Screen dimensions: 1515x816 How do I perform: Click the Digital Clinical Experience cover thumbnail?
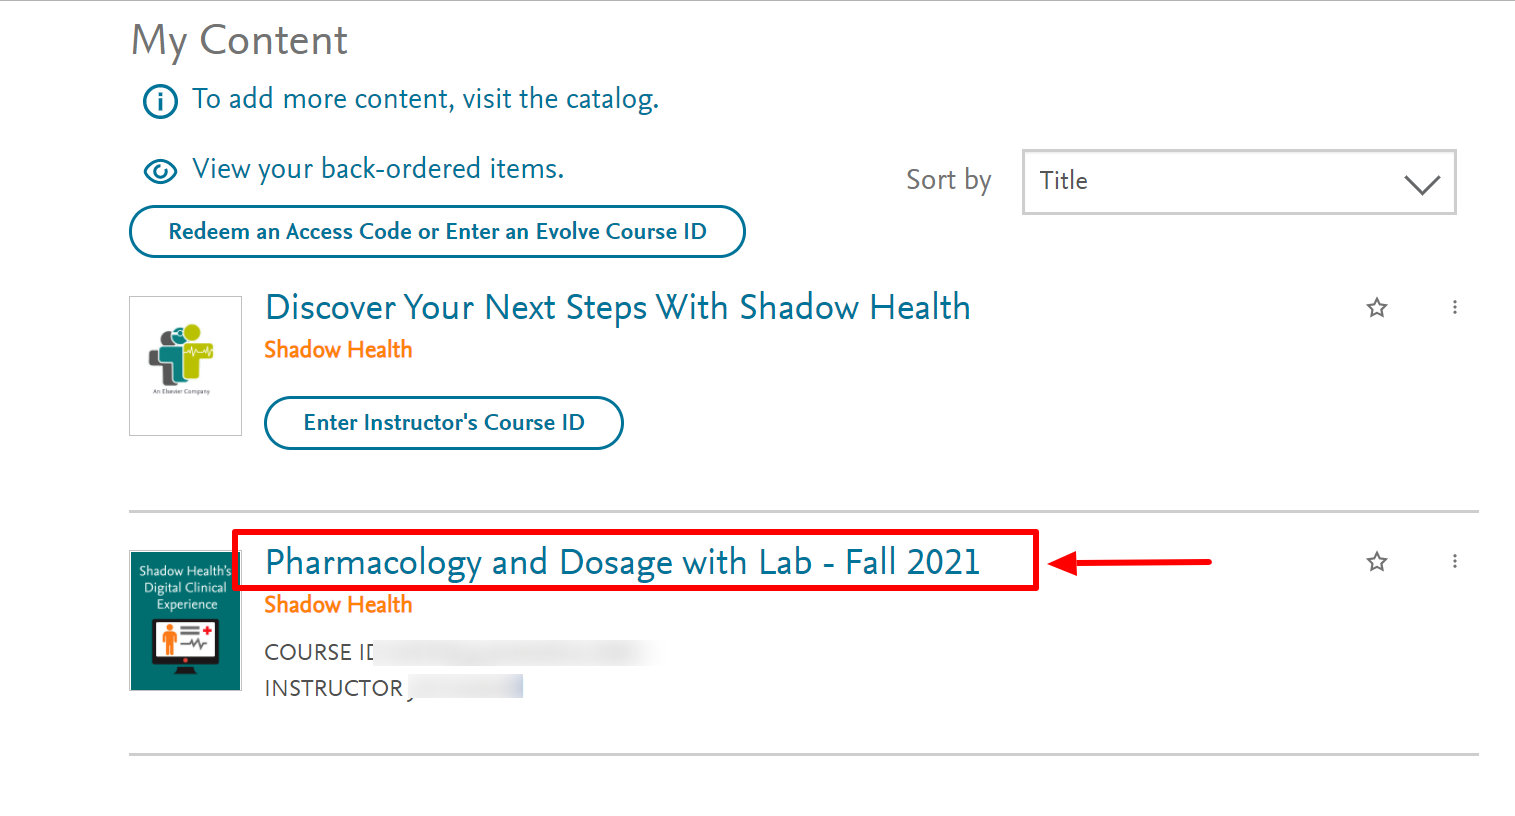pyautogui.click(x=185, y=621)
